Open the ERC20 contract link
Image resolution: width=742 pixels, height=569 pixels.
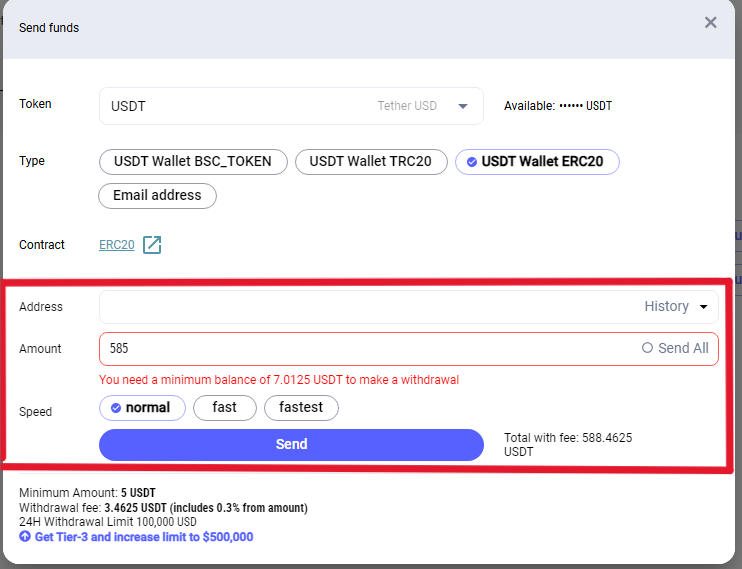point(116,245)
